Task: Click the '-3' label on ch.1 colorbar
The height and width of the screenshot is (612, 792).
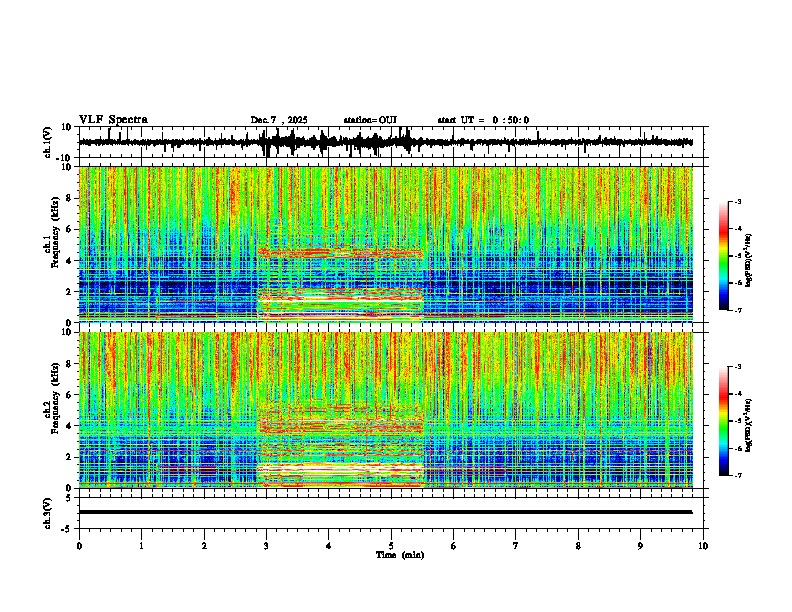Action: click(x=737, y=201)
